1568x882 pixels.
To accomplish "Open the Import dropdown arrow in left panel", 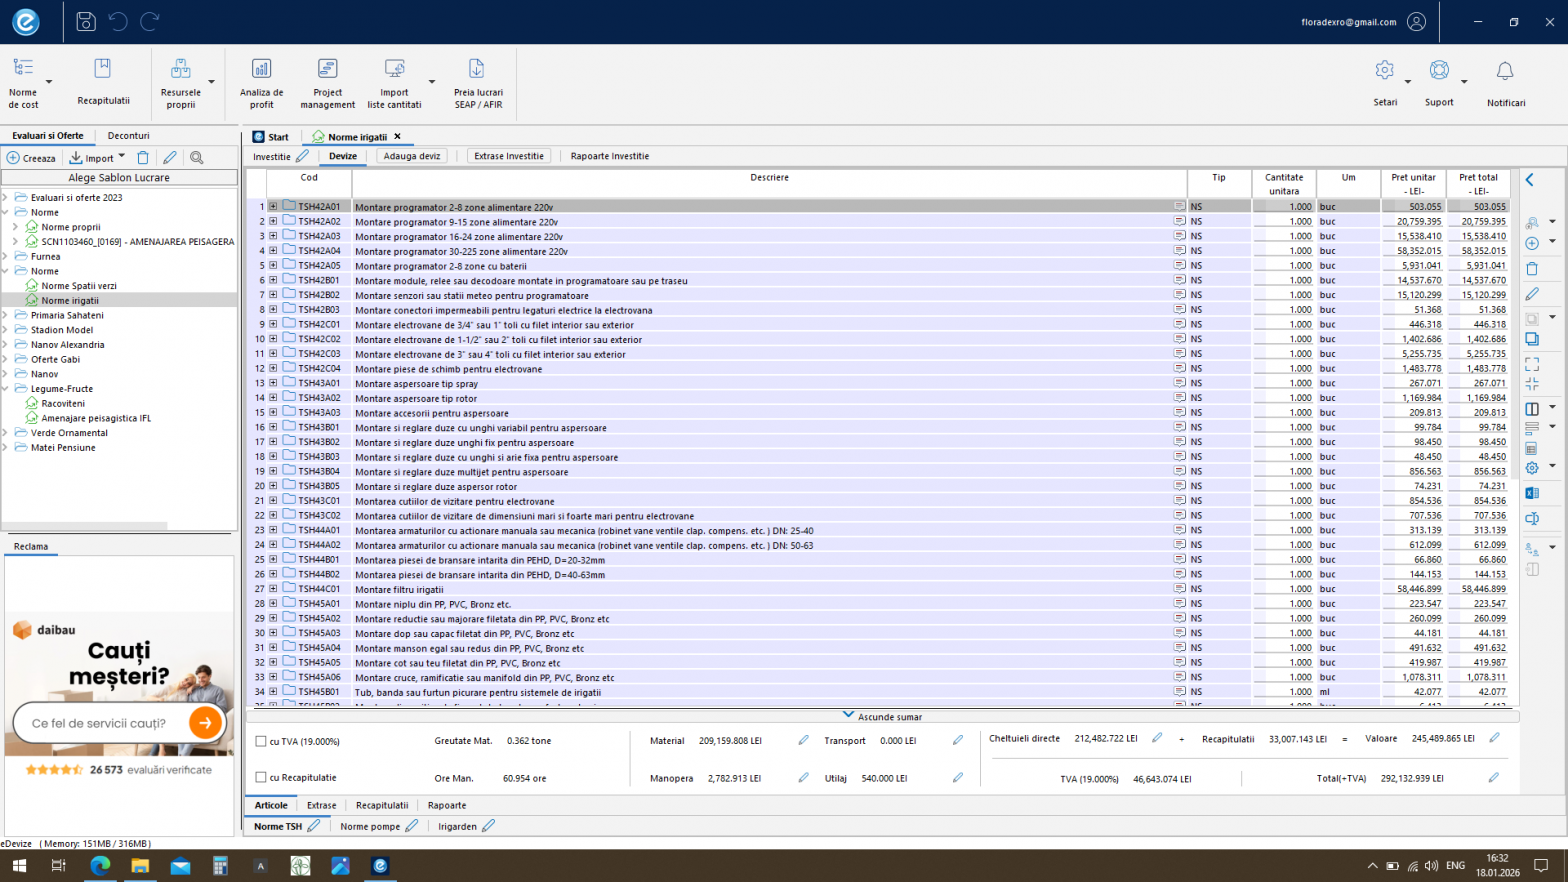I will pyautogui.click(x=122, y=157).
